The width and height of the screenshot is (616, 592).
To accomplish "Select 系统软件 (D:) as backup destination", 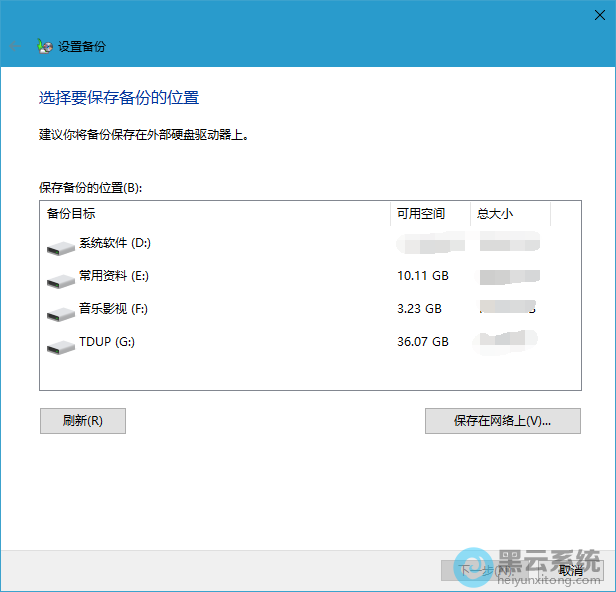I will [x=114, y=243].
